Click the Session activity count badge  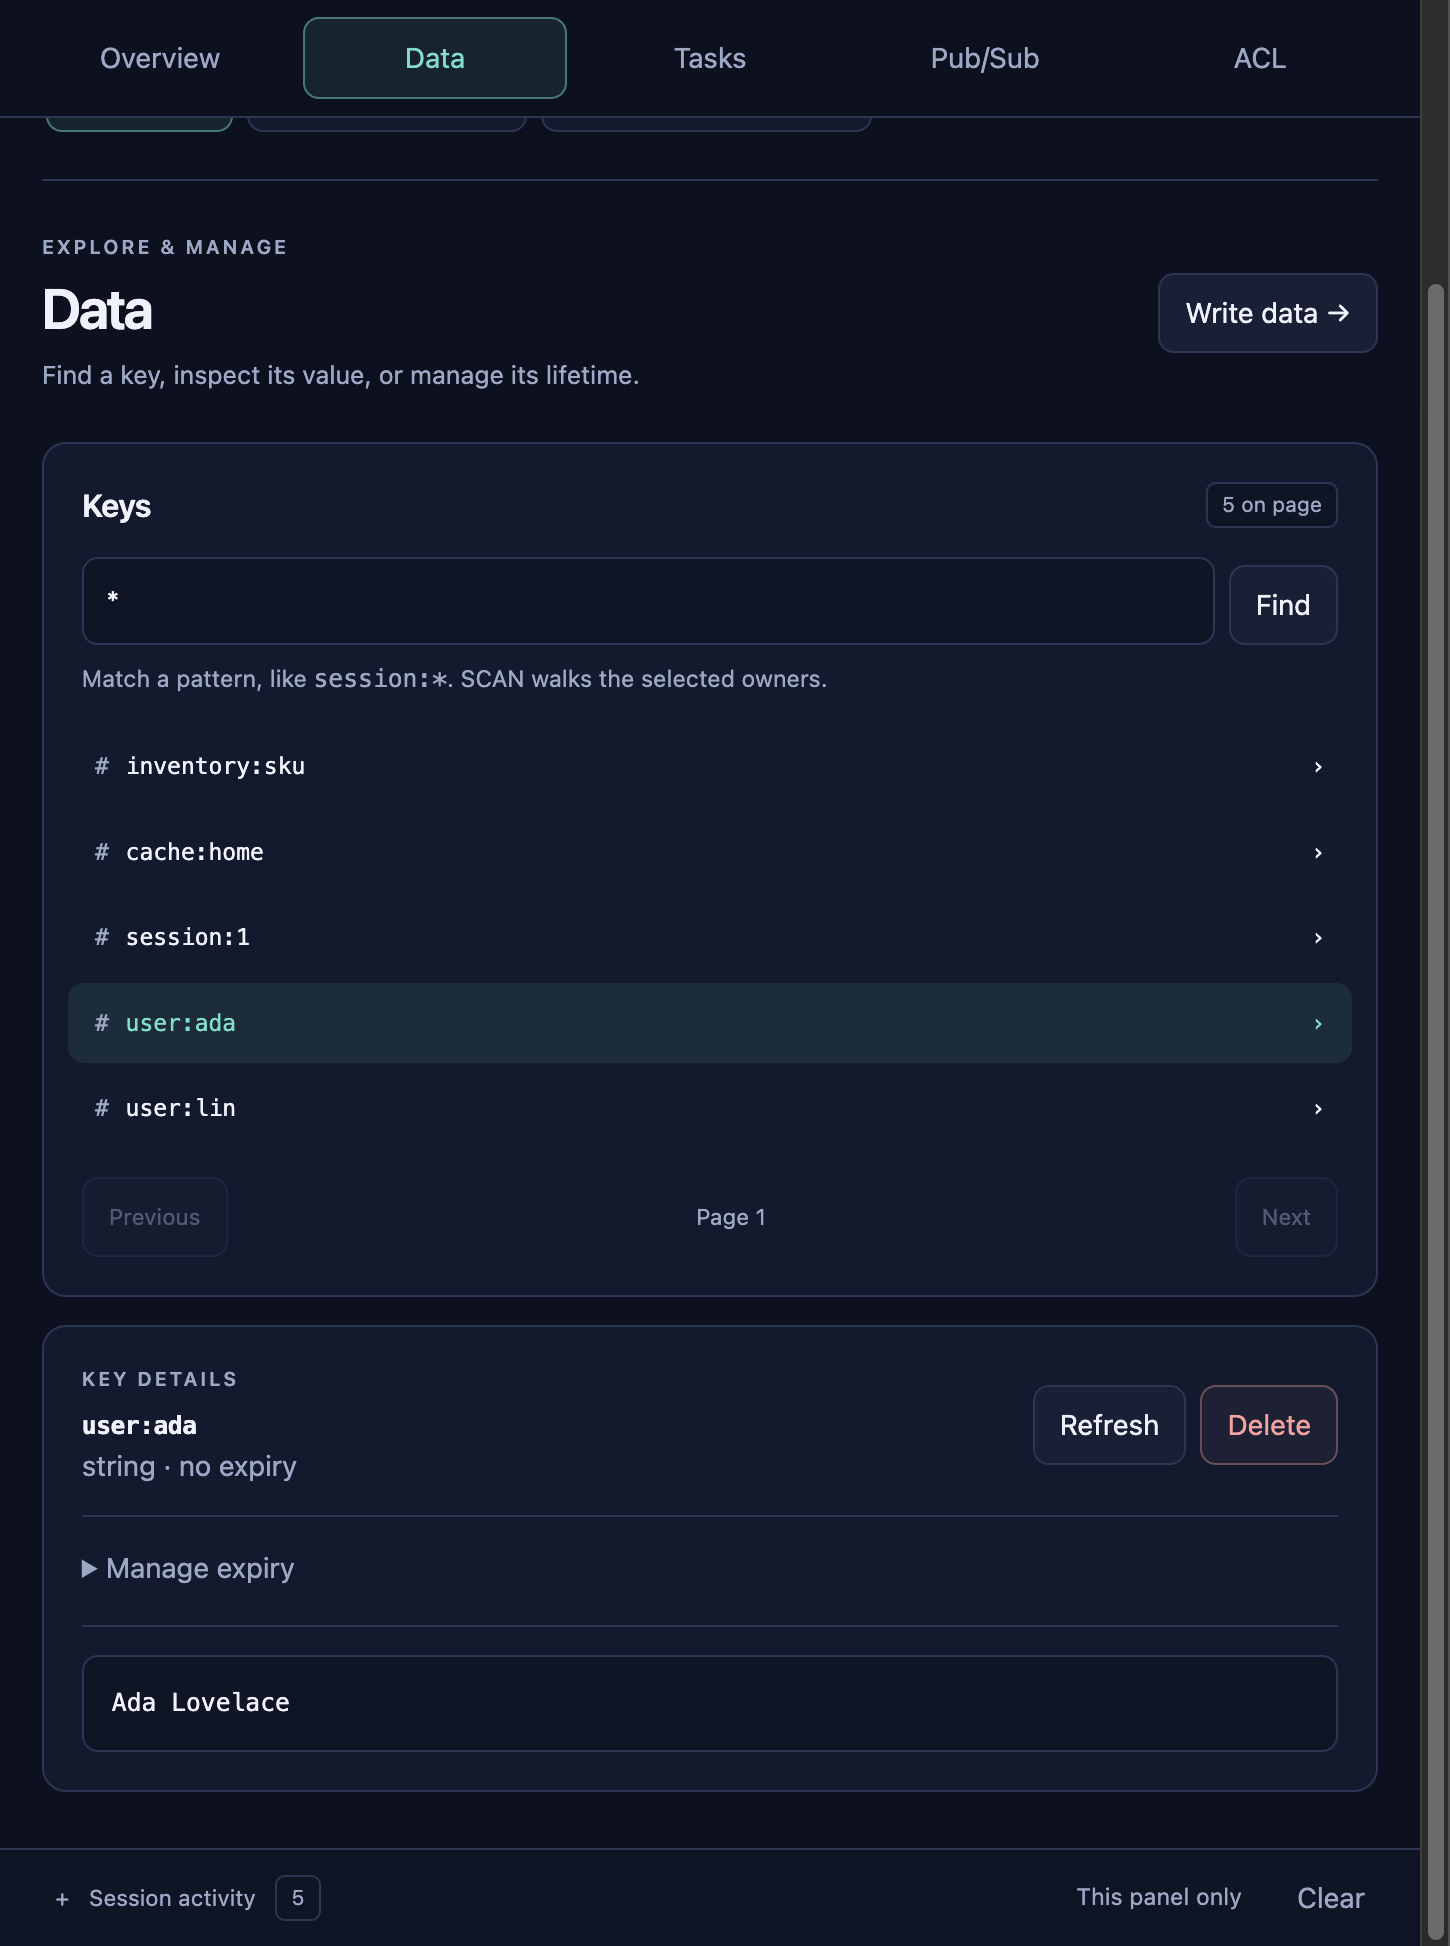click(x=298, y=1898)
